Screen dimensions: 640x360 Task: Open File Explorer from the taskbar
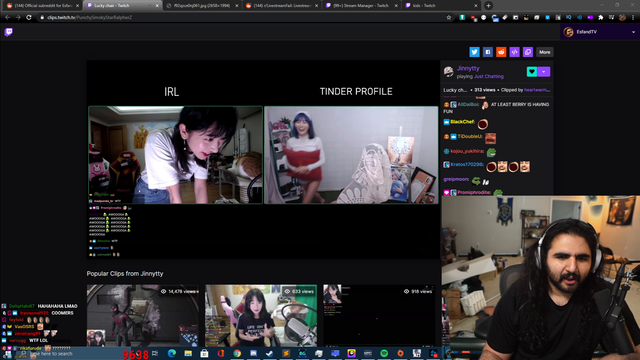[188, 353]
